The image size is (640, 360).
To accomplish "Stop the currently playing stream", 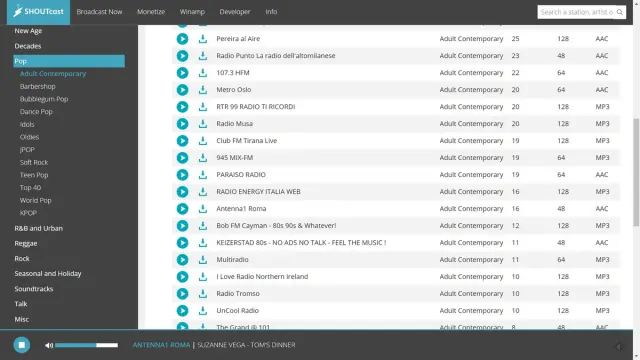I will coord(22,345).
